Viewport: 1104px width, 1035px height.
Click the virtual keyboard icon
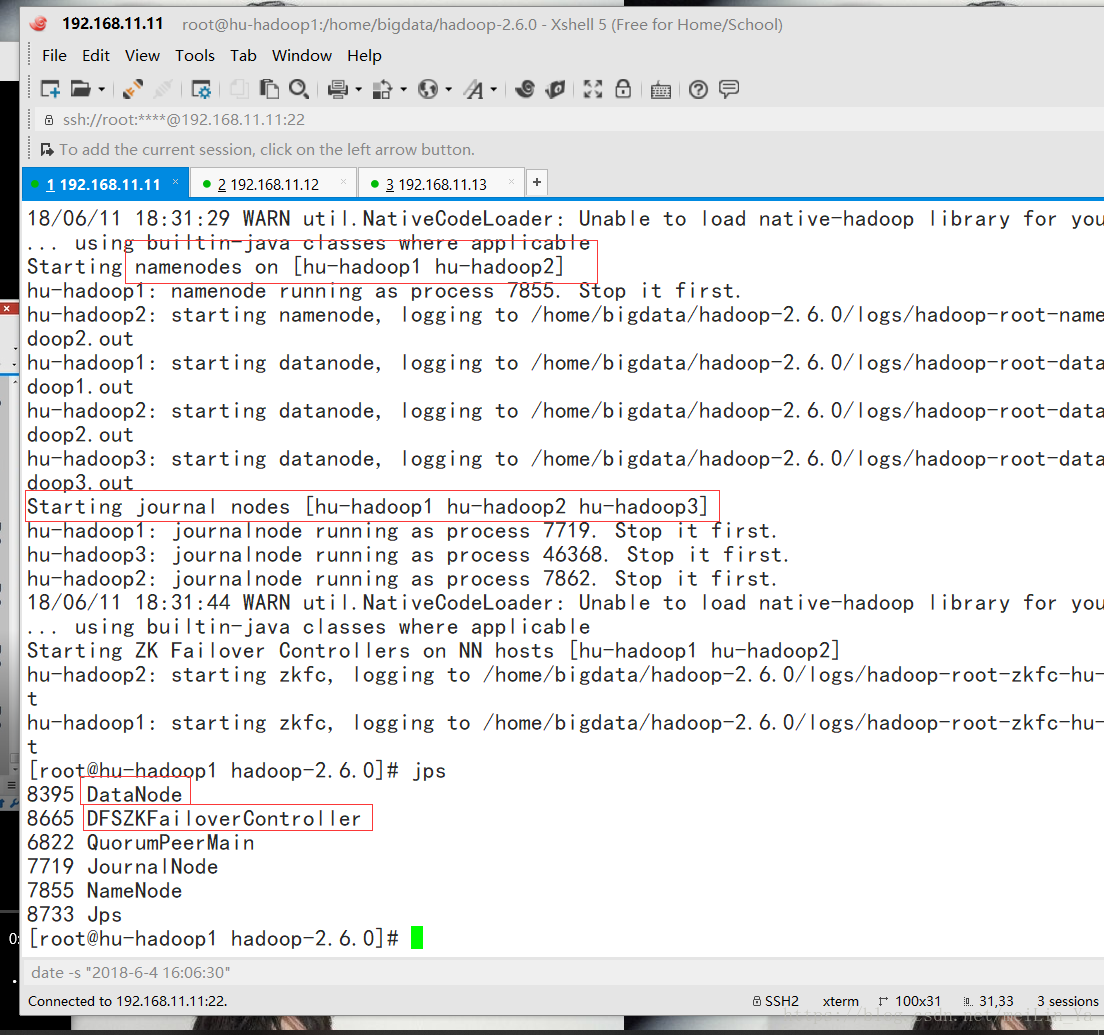[x=660, y=89]
